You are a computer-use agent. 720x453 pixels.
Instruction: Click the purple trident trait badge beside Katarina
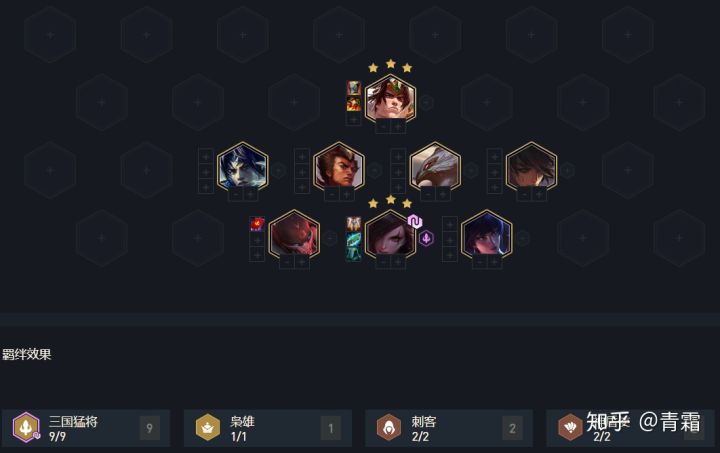click(x=426, y=238)
